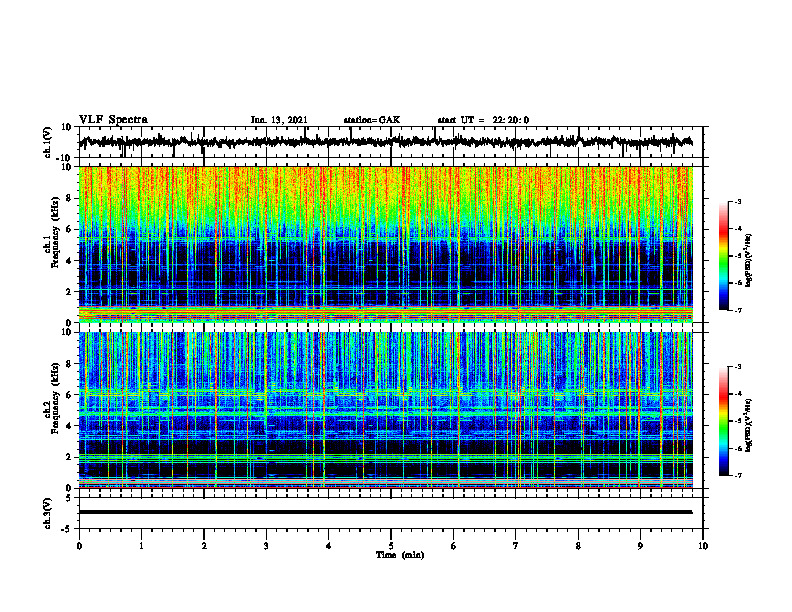Viewport: 792px width, 612px height.
Task: Click time axis tick label "10"
Action: click(703, 546)
